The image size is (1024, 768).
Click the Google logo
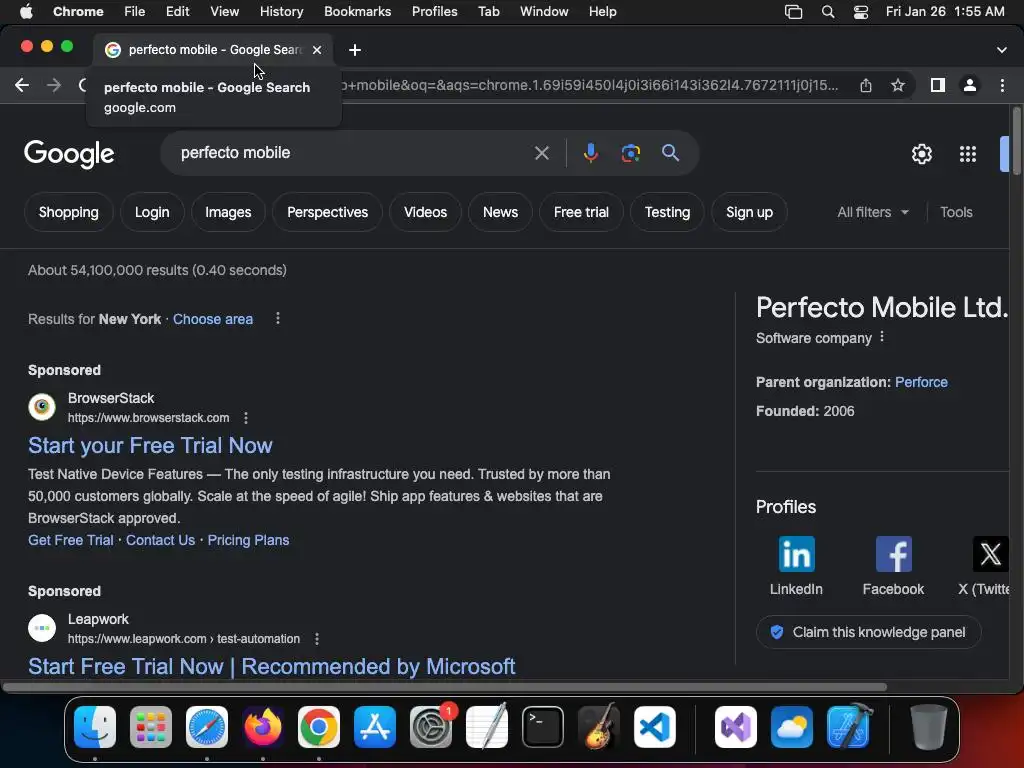pyautogui.click(x=69, y=154)
